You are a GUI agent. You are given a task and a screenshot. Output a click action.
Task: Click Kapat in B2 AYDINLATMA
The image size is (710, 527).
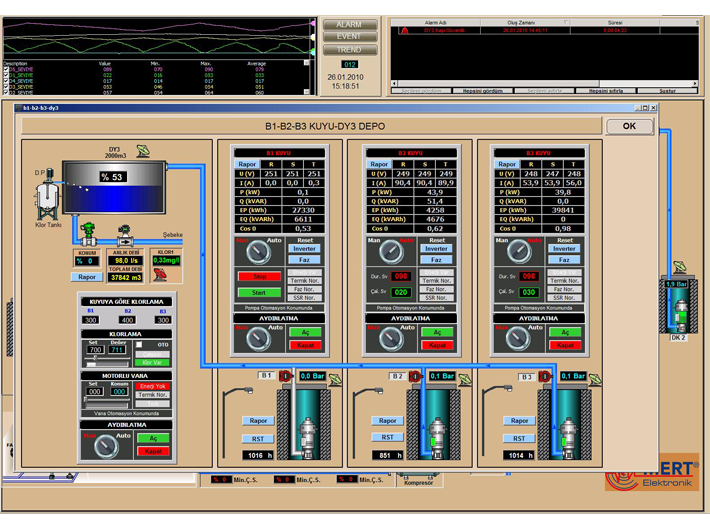click(437, 345)
